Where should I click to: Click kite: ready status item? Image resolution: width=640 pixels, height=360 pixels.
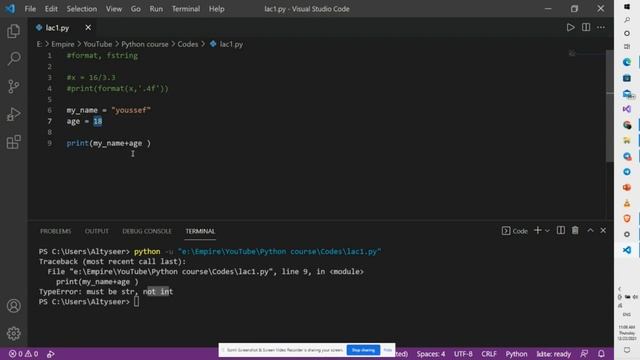[553, 354]
